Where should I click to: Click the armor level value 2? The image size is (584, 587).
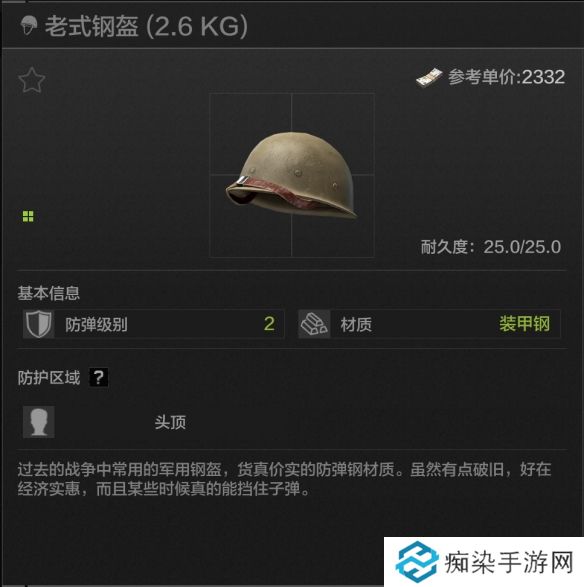[x=269, y=324]
